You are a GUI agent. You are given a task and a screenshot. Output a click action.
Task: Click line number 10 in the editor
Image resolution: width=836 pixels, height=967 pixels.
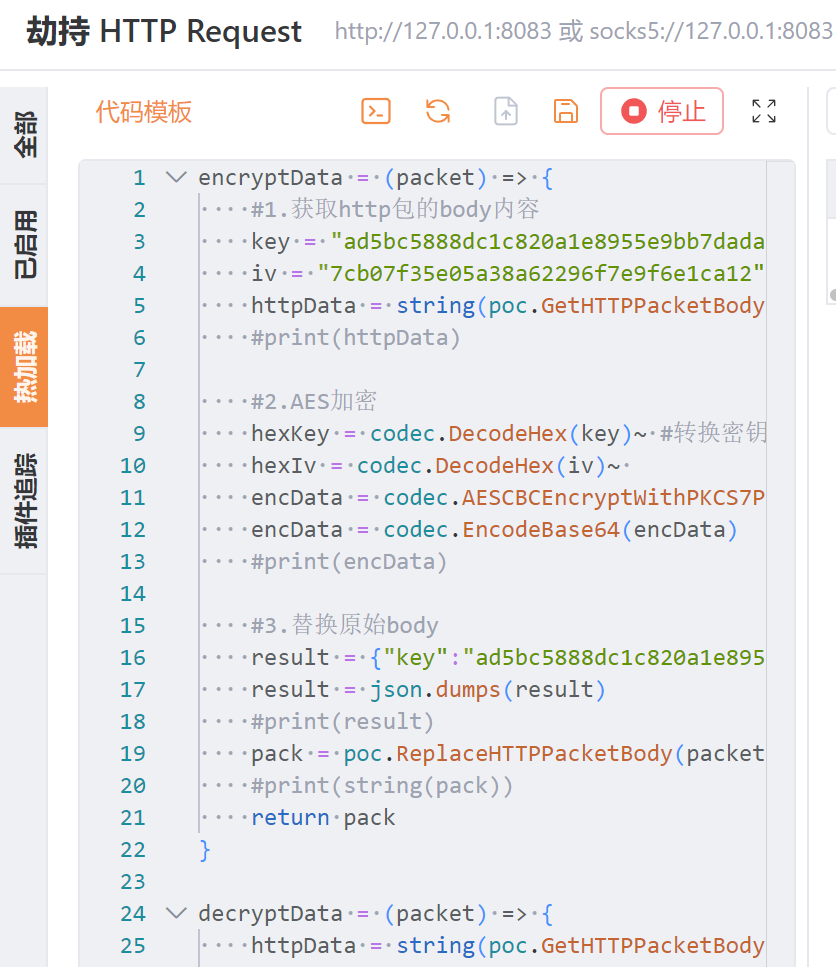pyautogui.click(x=132, y=465)
